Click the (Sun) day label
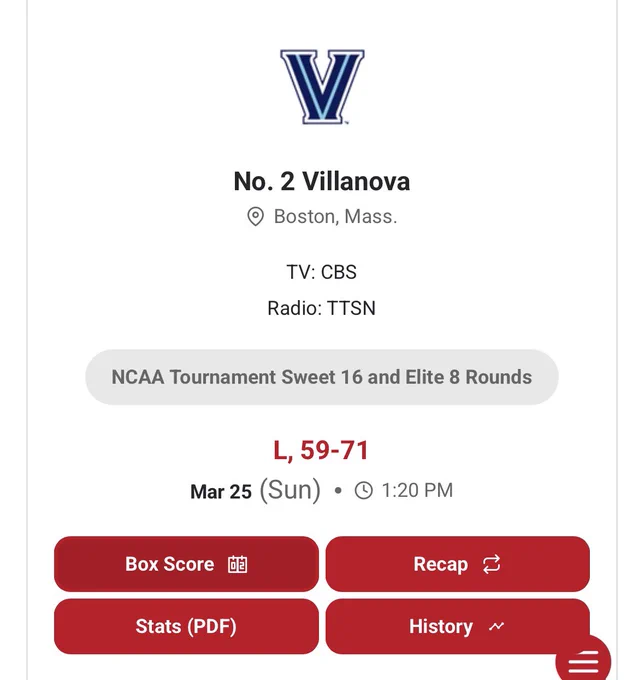This screenshot has width=644, height=680. 290,490
